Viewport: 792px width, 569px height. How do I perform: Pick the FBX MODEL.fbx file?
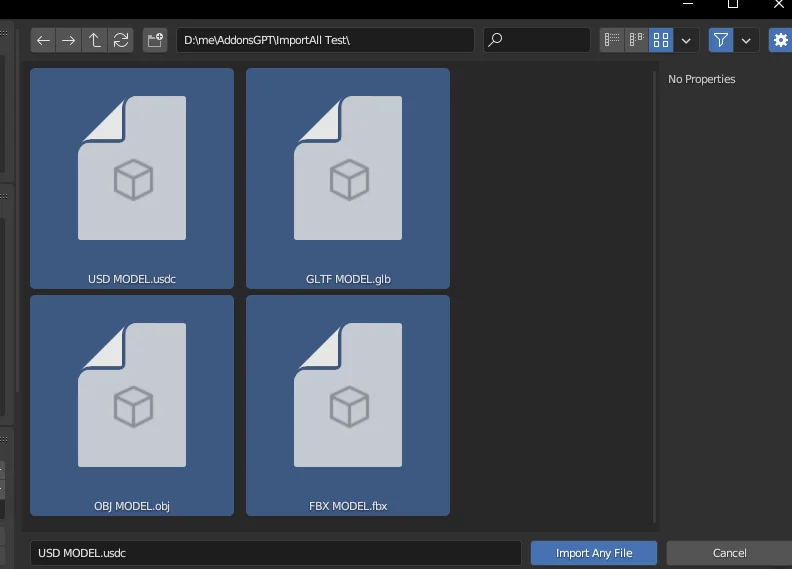[x=348, y=405]
